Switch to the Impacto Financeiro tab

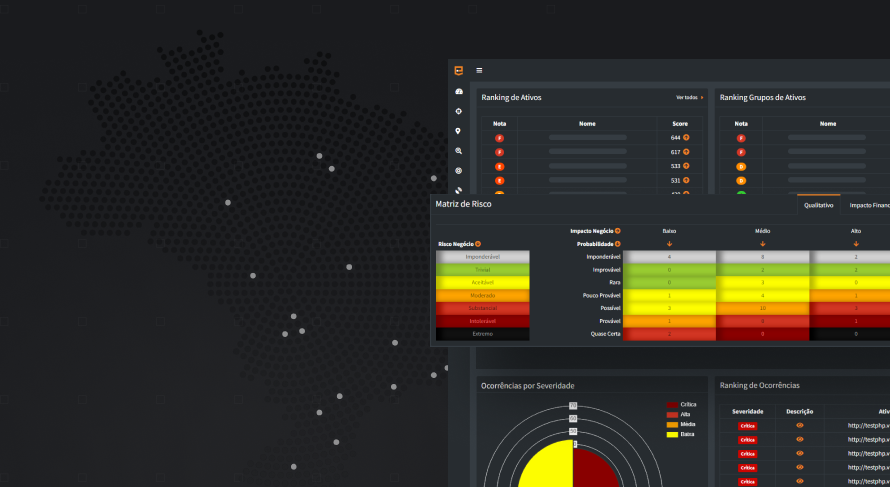click(868, 204)
